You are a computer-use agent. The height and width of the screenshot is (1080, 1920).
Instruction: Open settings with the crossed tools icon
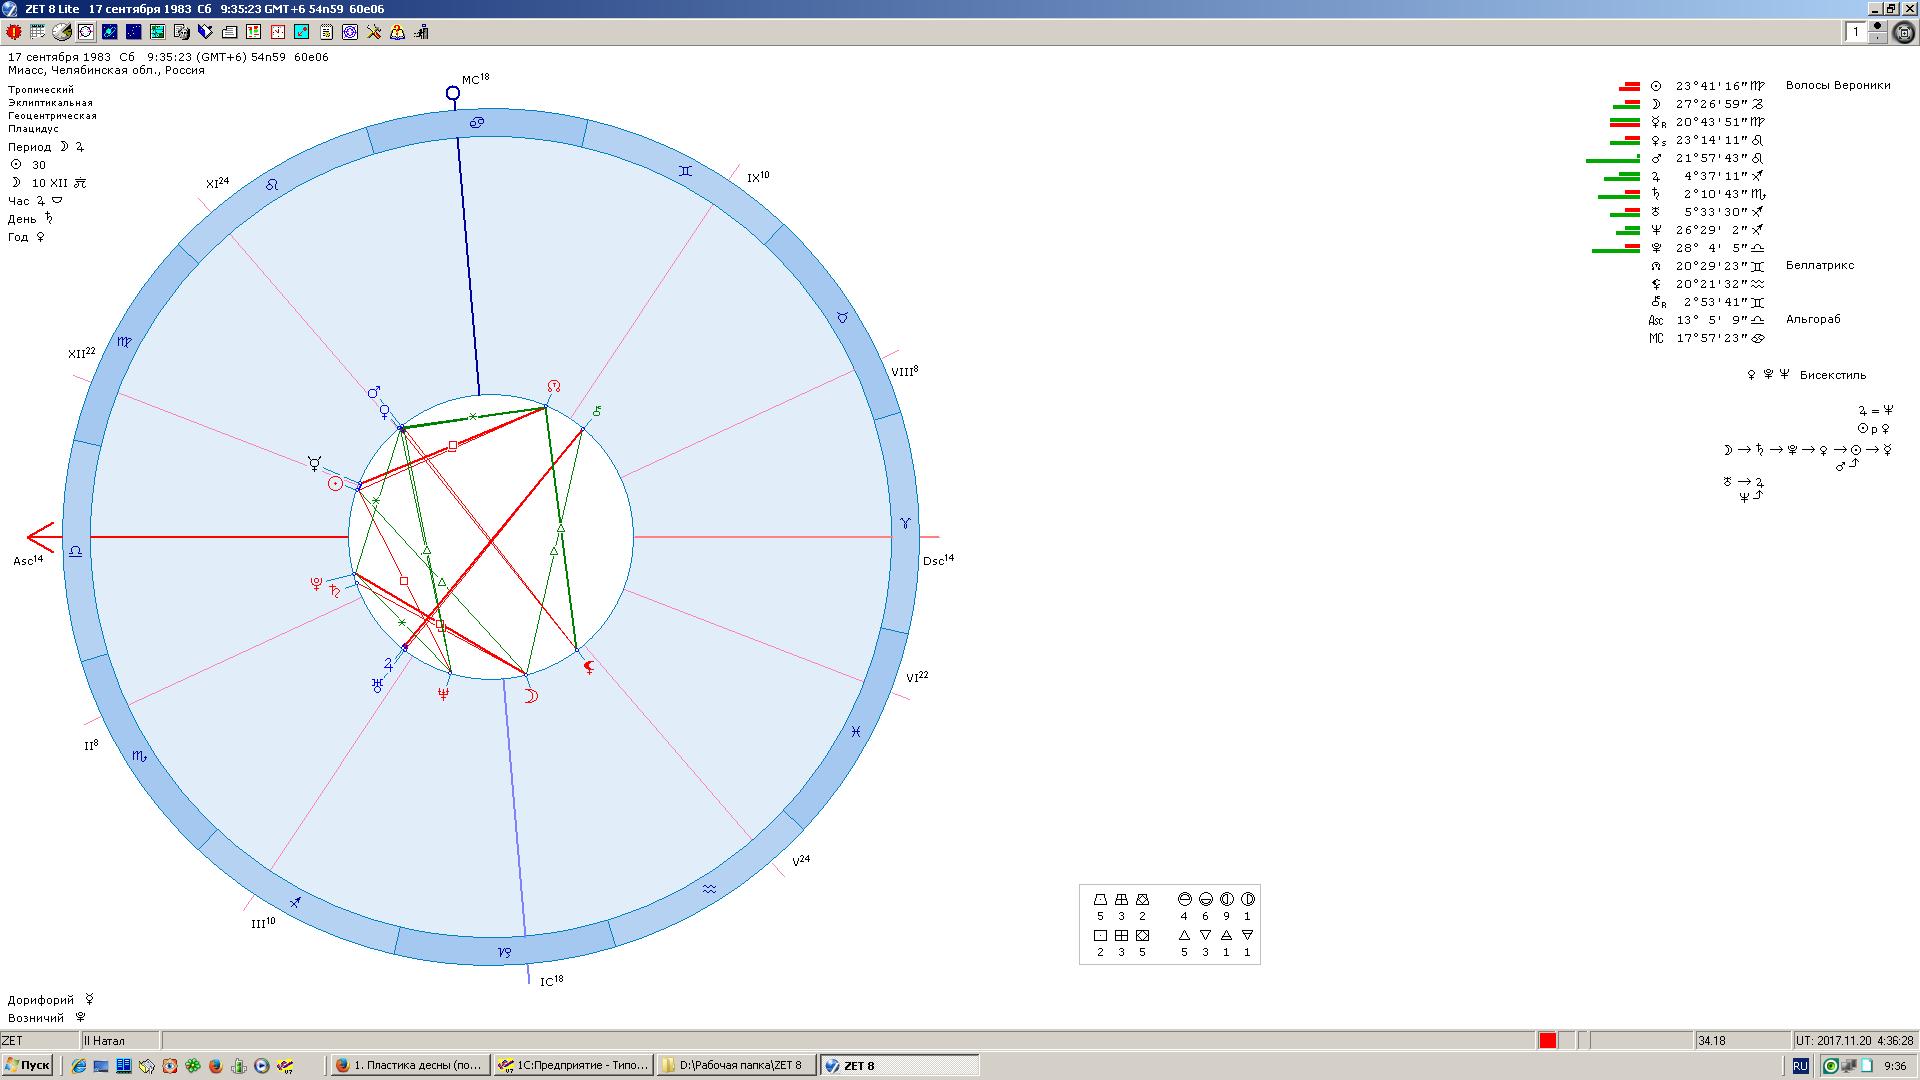coord(374,32)
